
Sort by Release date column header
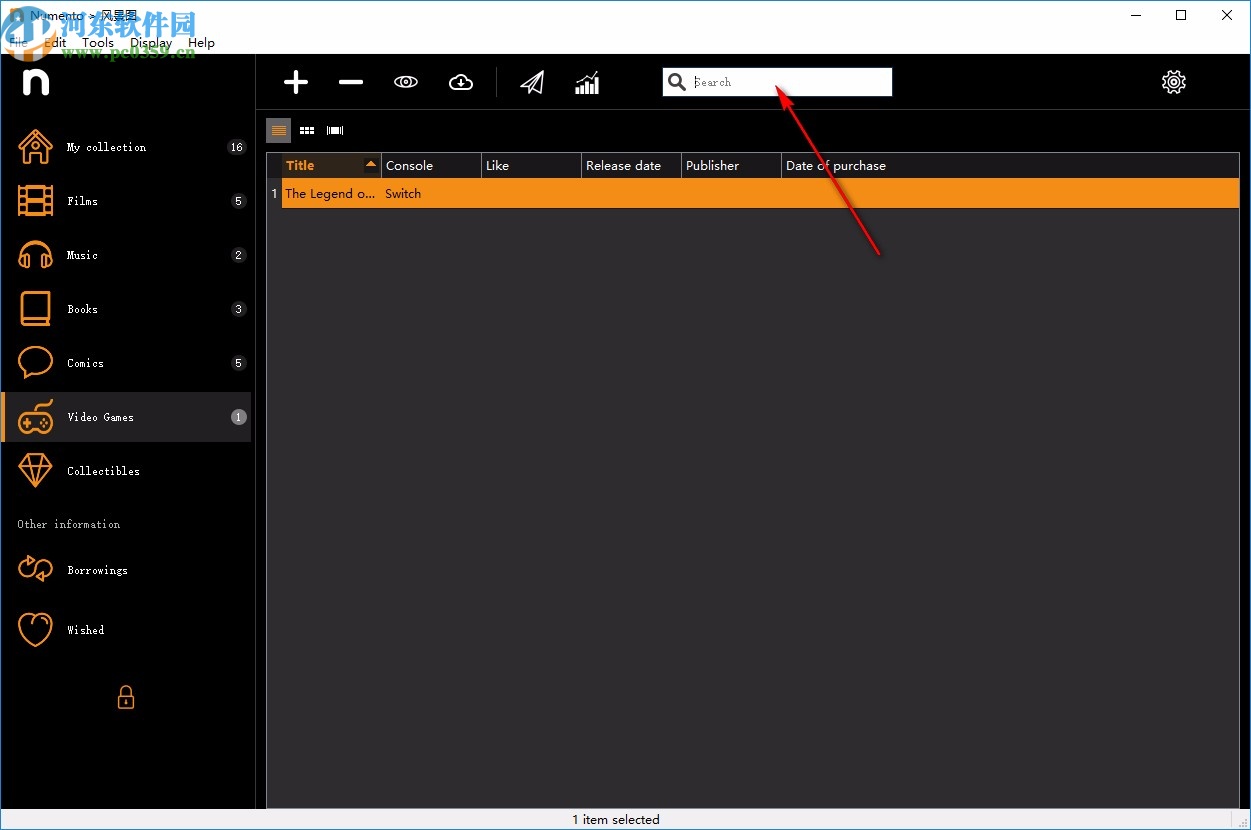point(631,166)
